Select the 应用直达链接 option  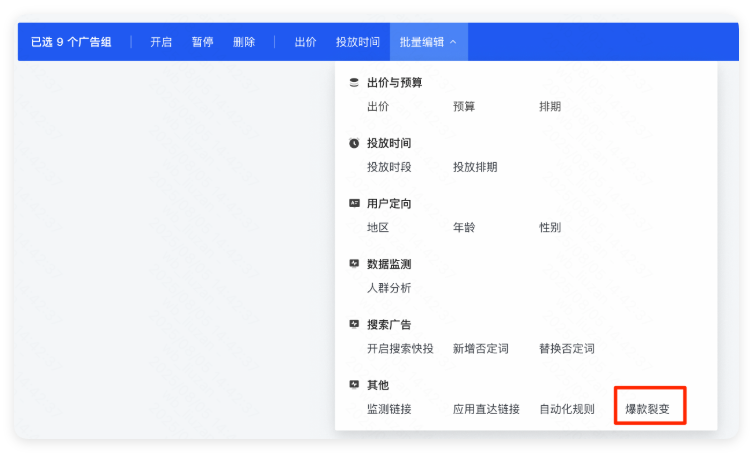(x=486, y=409)
